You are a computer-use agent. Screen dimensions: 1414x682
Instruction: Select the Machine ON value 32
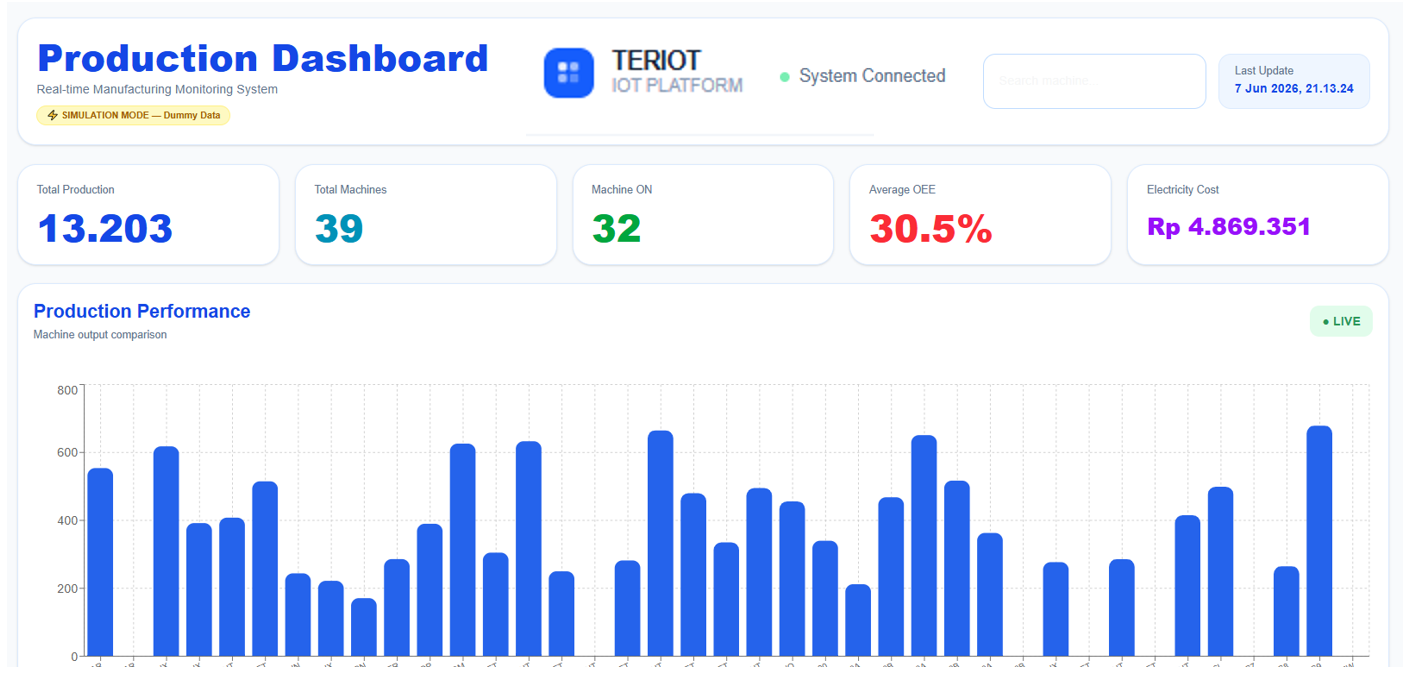point(616,229)
